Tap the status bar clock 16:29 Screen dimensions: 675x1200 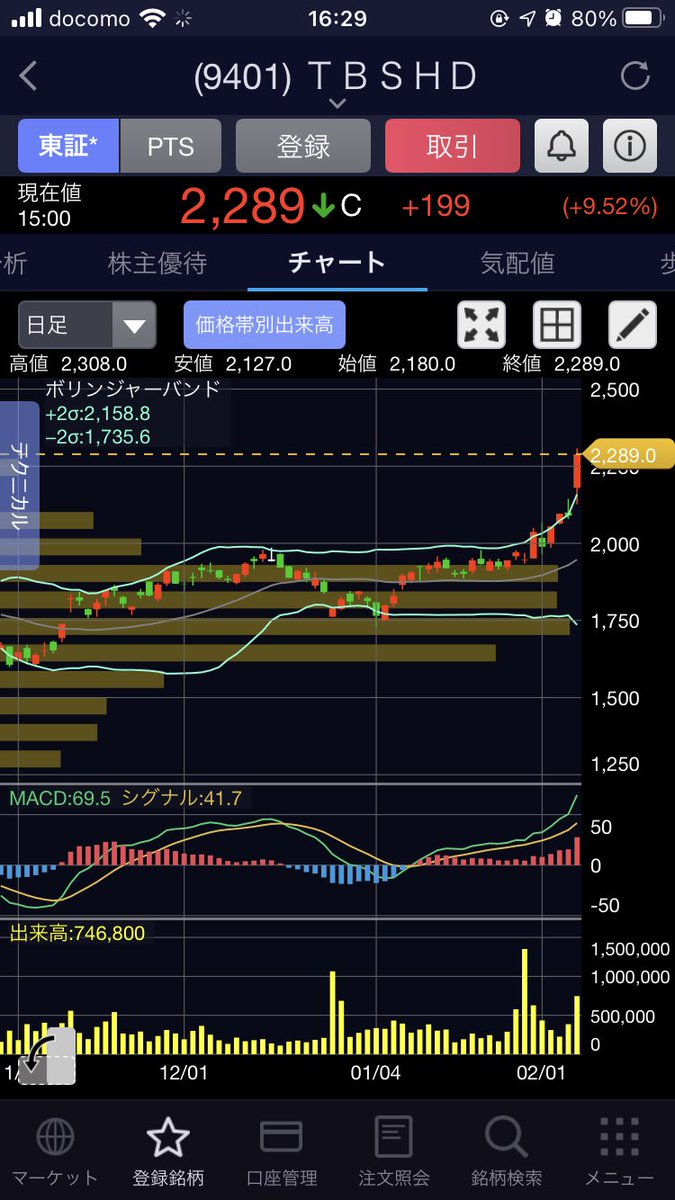pyautogui.click(x=337, y=19)
